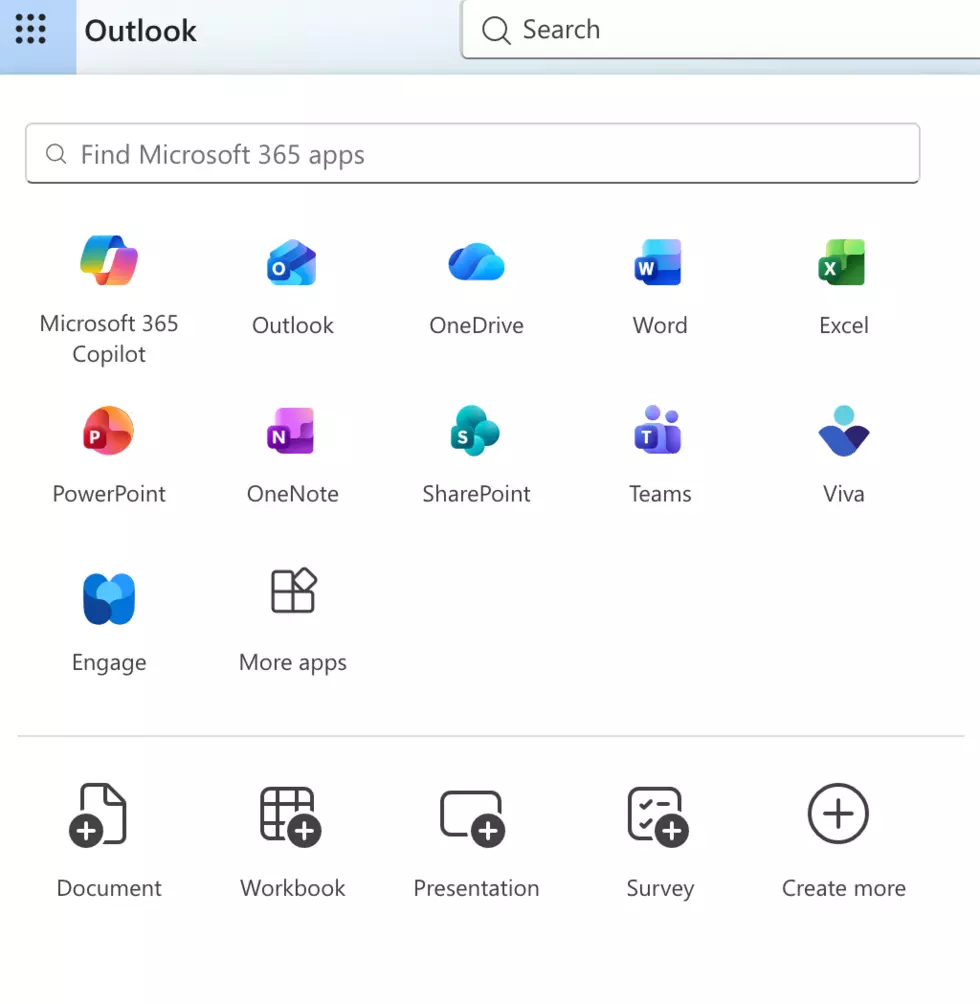Viewport: 980px width, 1004px height.
Task: Click the magnifier icon in top Search bar
Action: click(496, 30)
